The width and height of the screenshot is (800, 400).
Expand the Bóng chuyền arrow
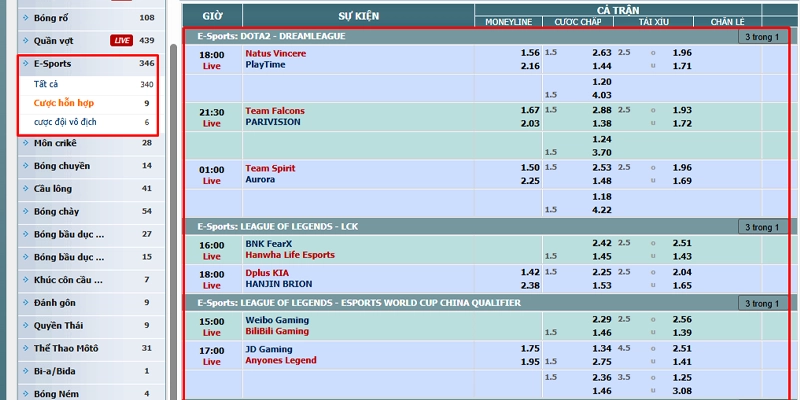[26, 166]
